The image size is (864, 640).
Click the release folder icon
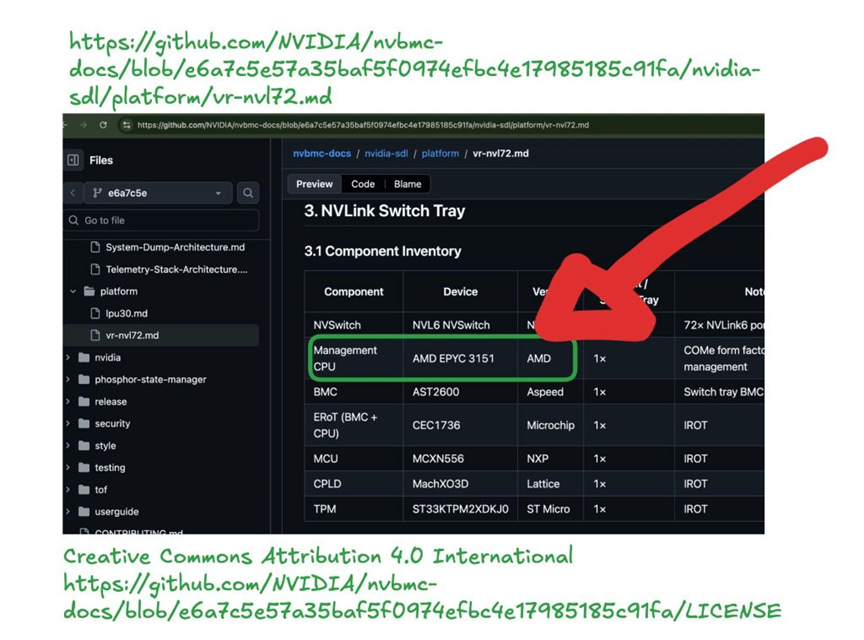[84, 401]
